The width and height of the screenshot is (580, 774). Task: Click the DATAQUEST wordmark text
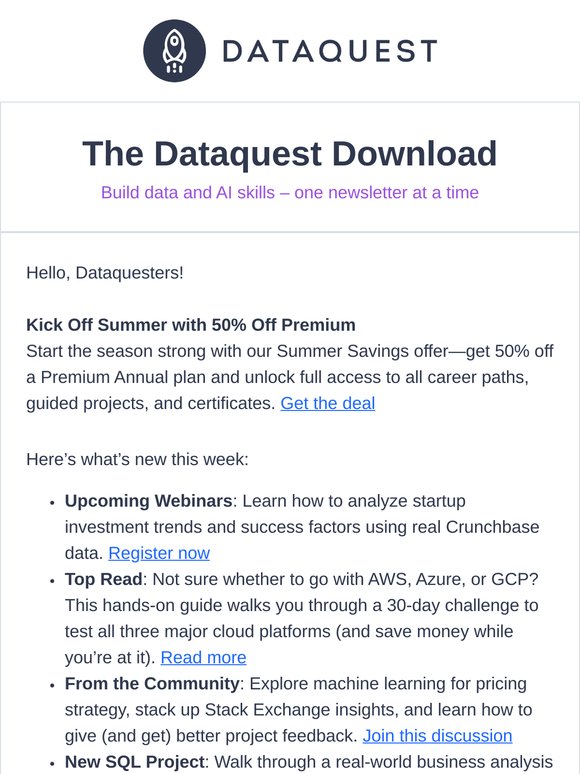(x=330, y=51)
